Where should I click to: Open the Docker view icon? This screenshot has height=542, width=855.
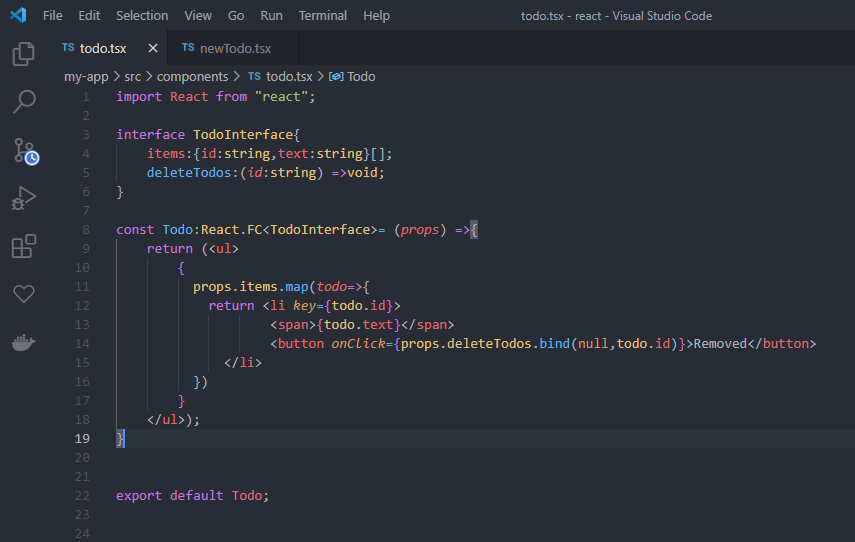[24, 342]
